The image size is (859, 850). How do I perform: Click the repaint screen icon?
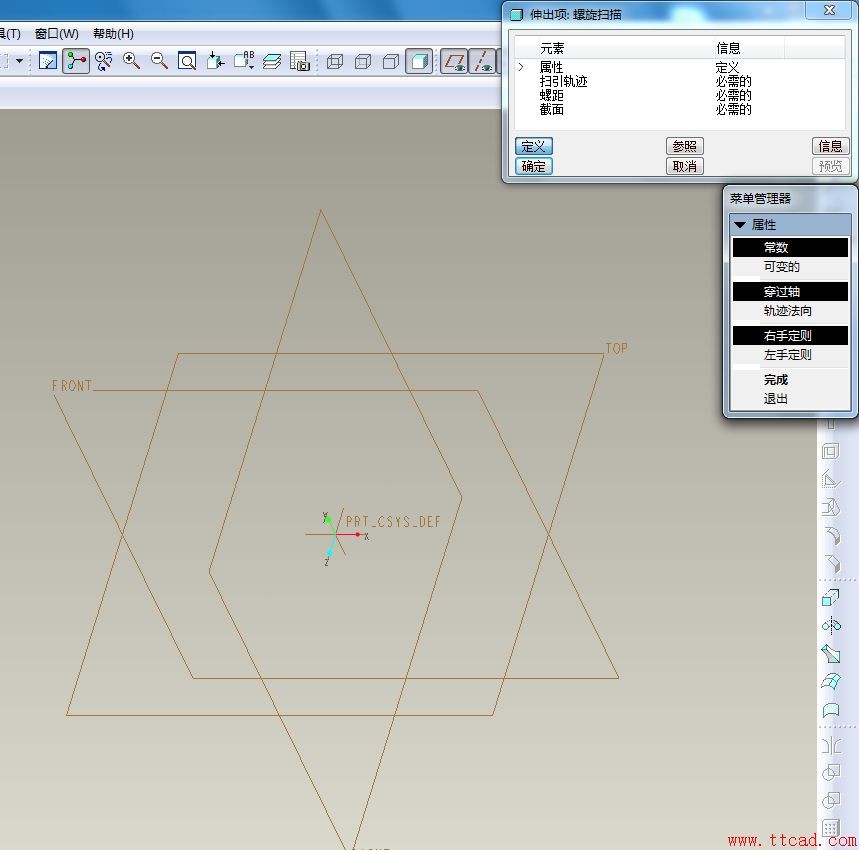click(48, 61)
